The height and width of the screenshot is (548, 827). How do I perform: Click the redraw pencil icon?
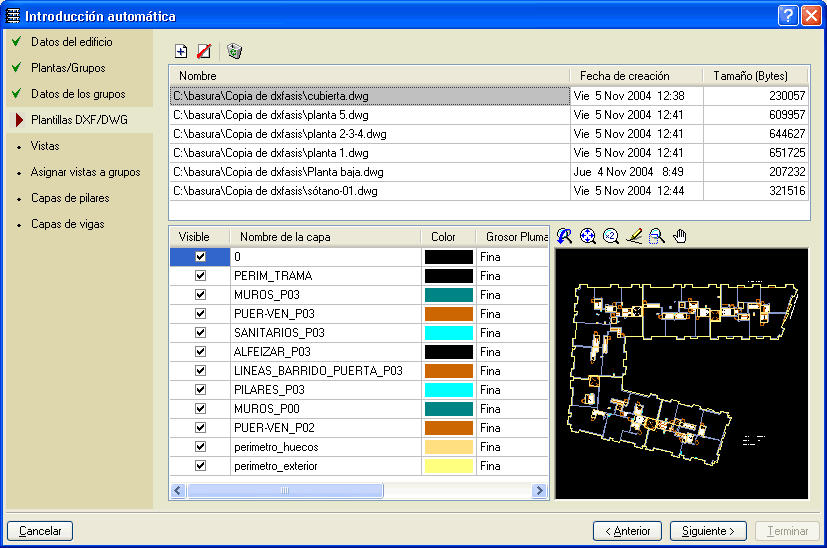pyautogui.click(x=634, y=236)
